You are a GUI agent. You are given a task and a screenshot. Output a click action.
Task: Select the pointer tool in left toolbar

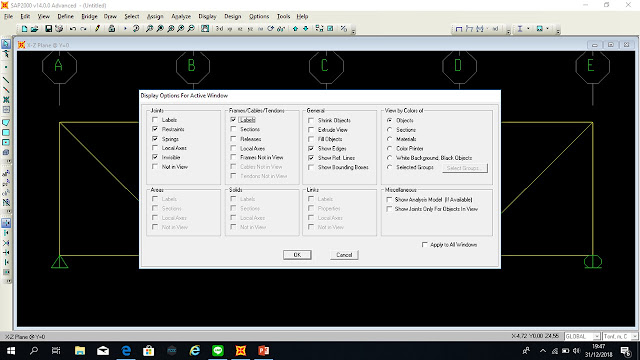(6, 44)
